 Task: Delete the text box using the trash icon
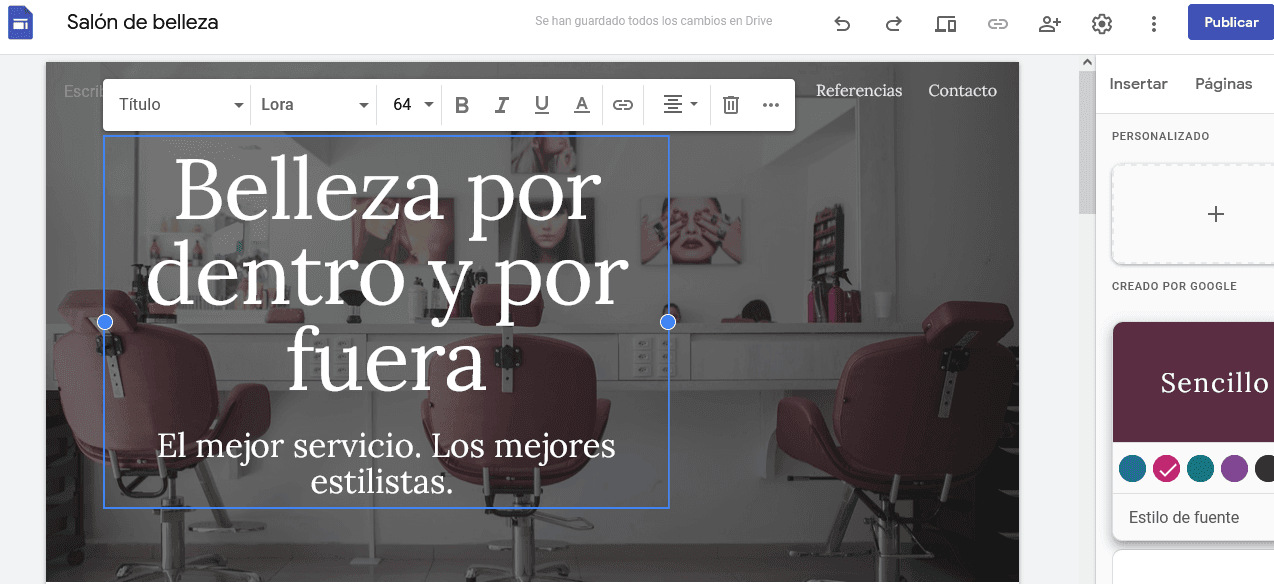tap(730, 104)
